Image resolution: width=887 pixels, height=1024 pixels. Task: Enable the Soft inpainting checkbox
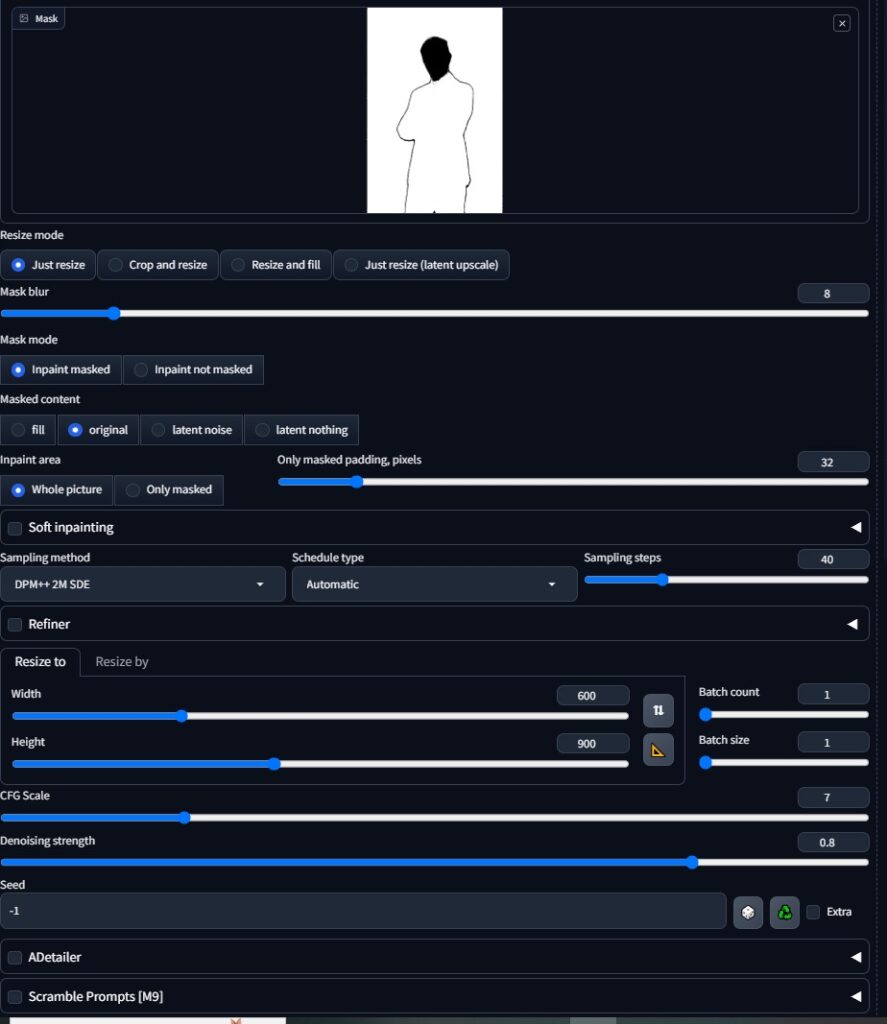(15, 528)
